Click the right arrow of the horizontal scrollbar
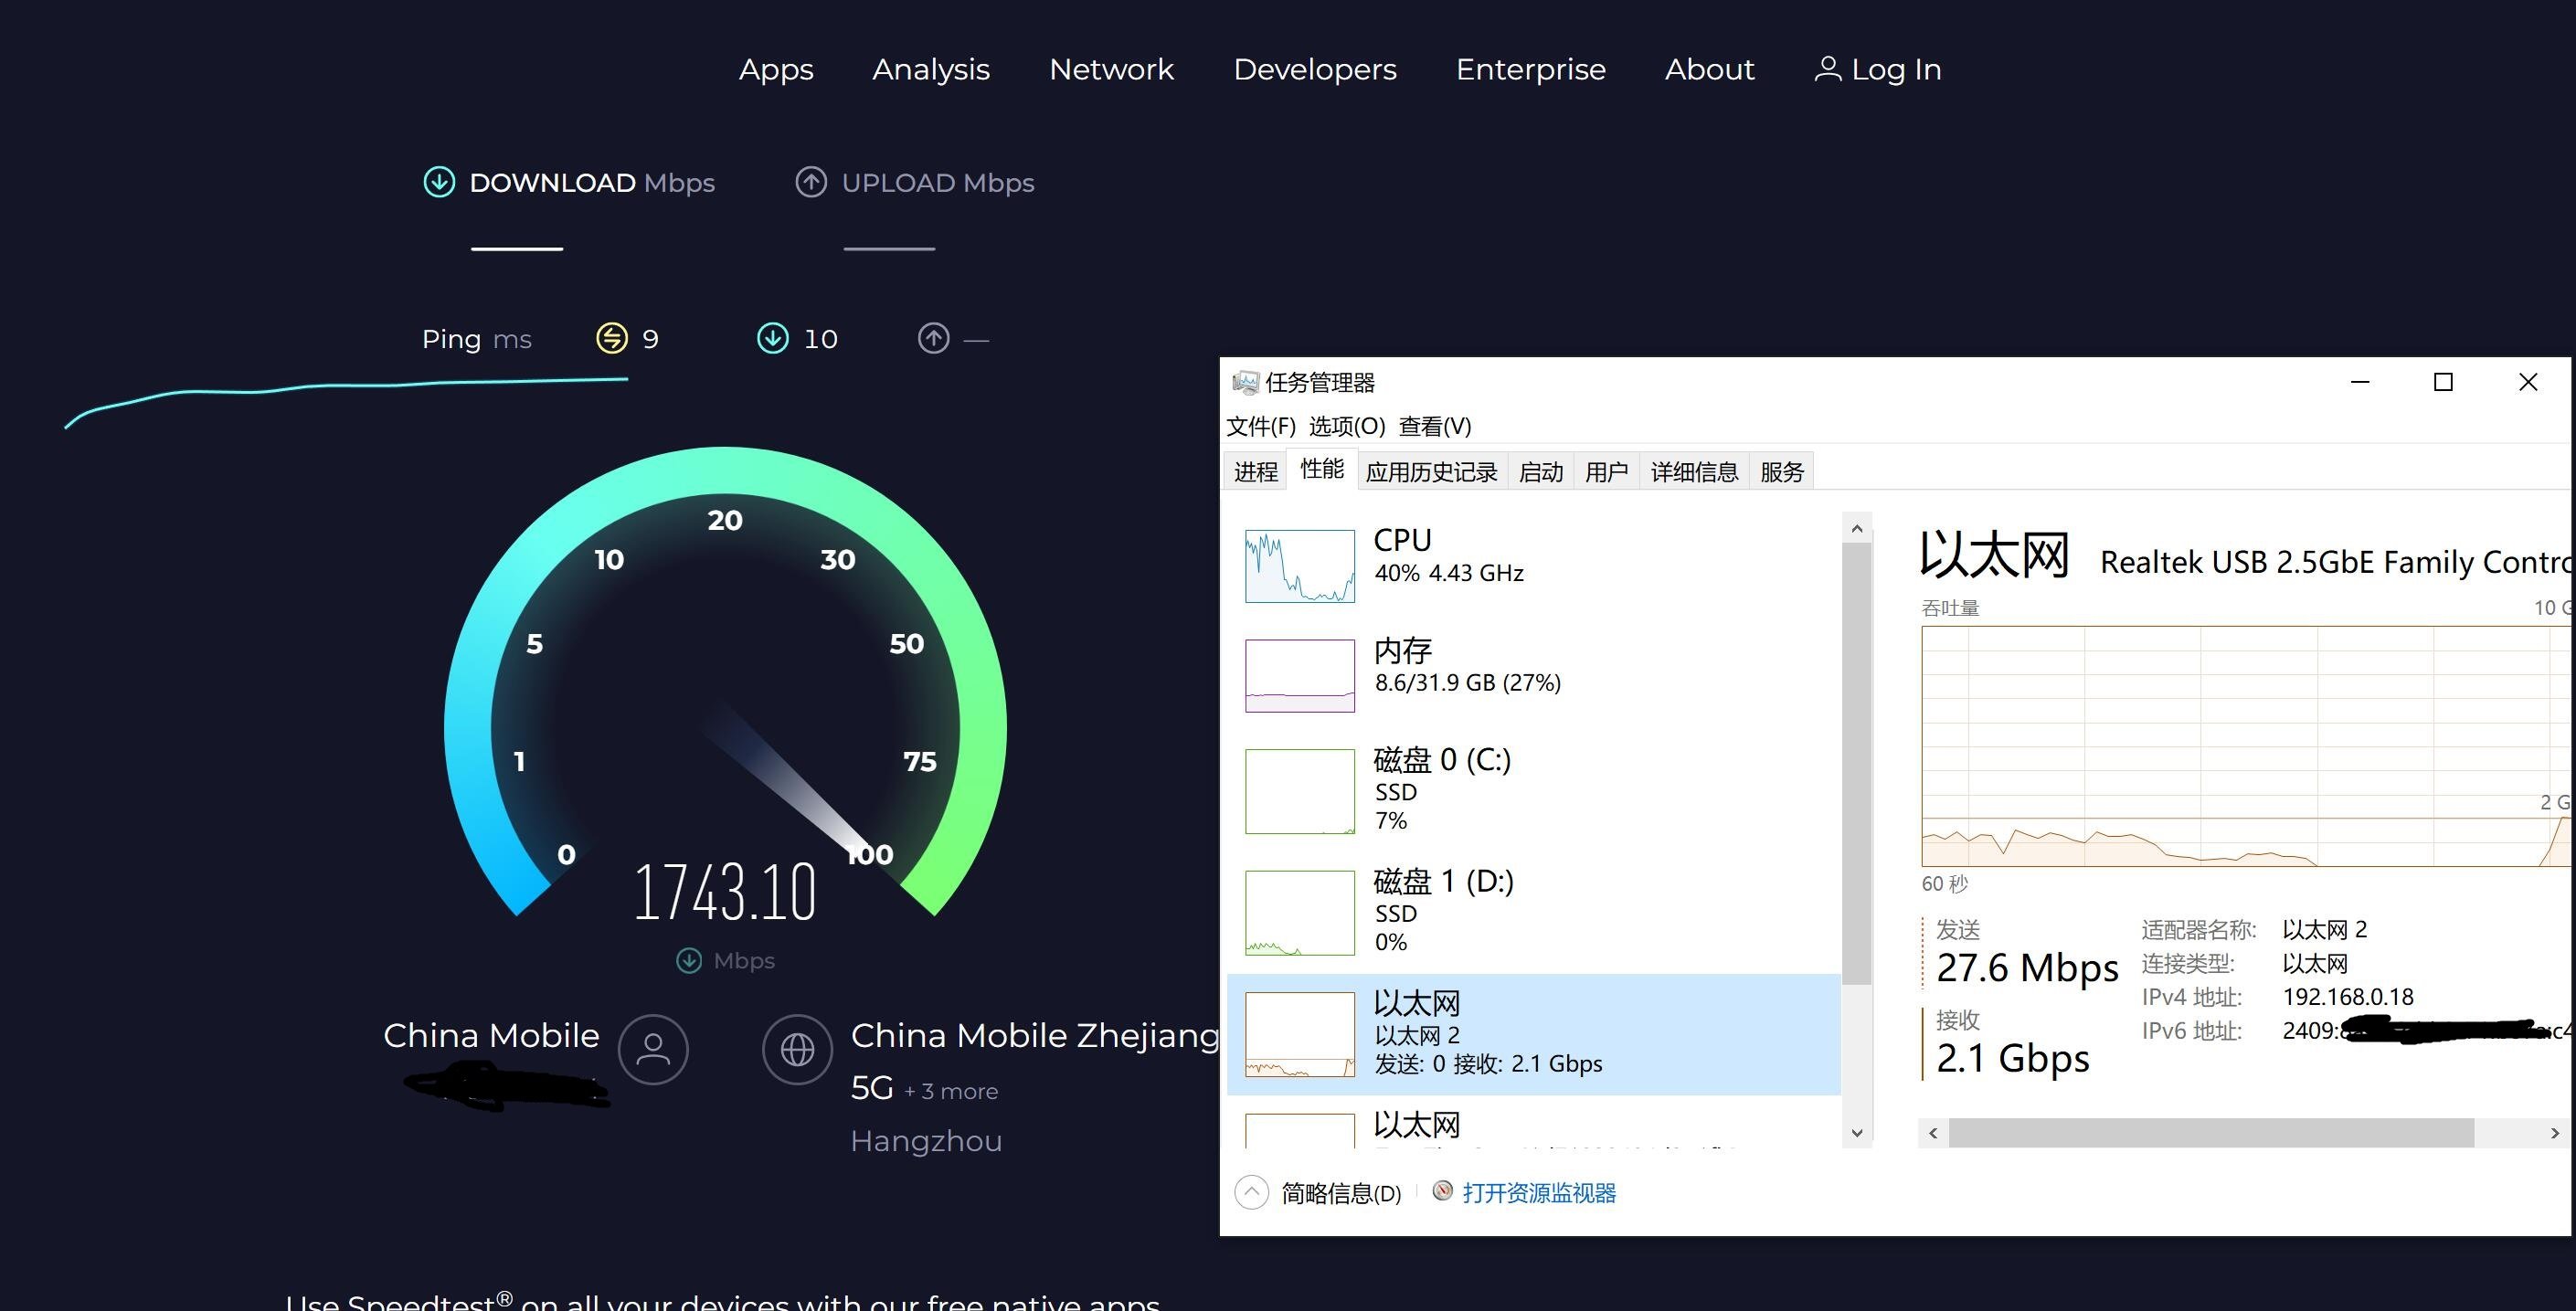The width and height of the screenshot is (2576, 1311). click(x=2555, y=1133)
